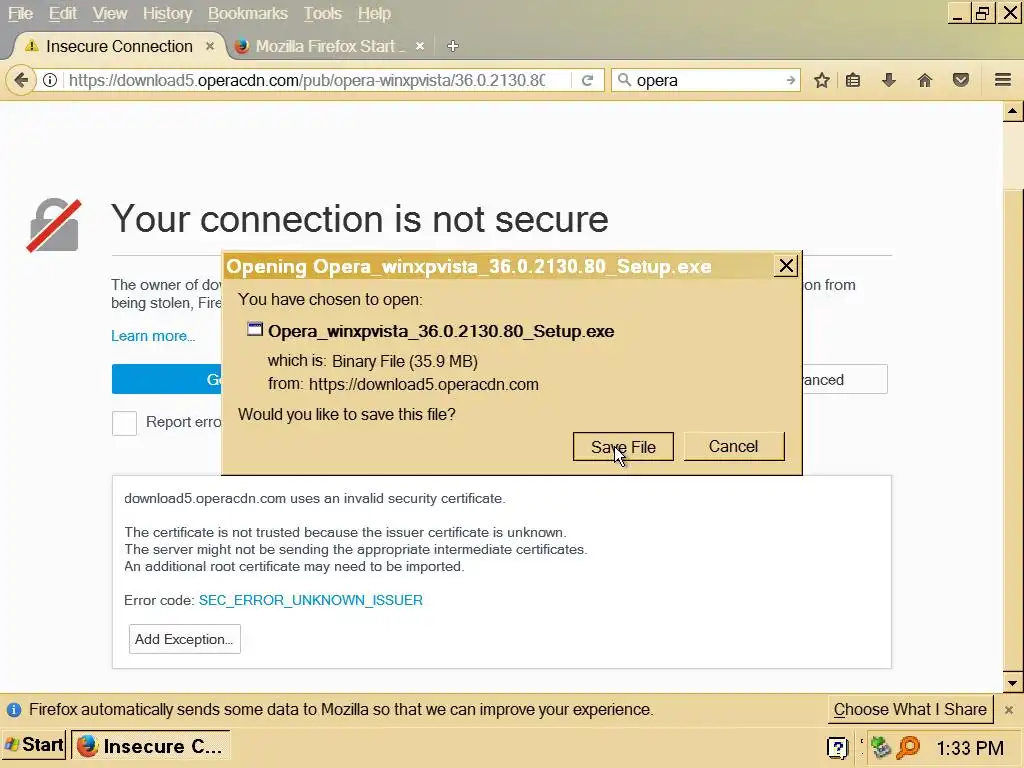This screenshot has height=768, width=1024.
Task: Click the Insecure C... taskbar button
Action: coord(150,746)
